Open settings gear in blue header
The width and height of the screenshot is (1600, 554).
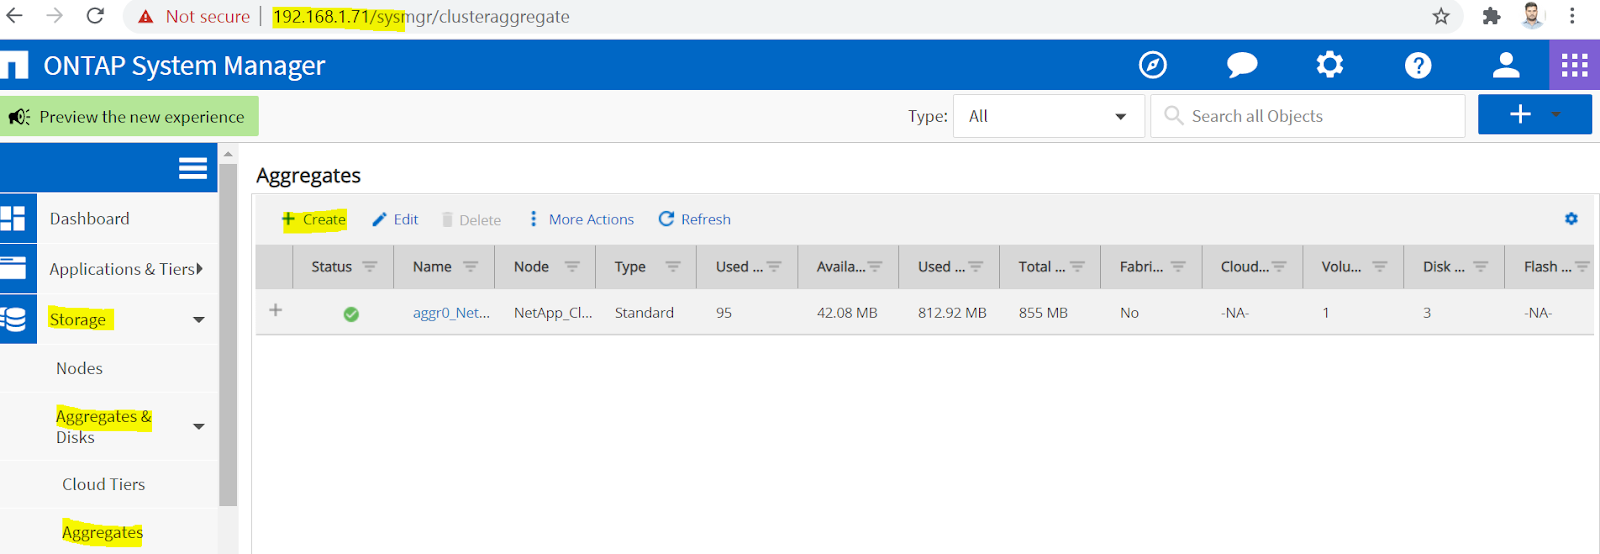1330,65
